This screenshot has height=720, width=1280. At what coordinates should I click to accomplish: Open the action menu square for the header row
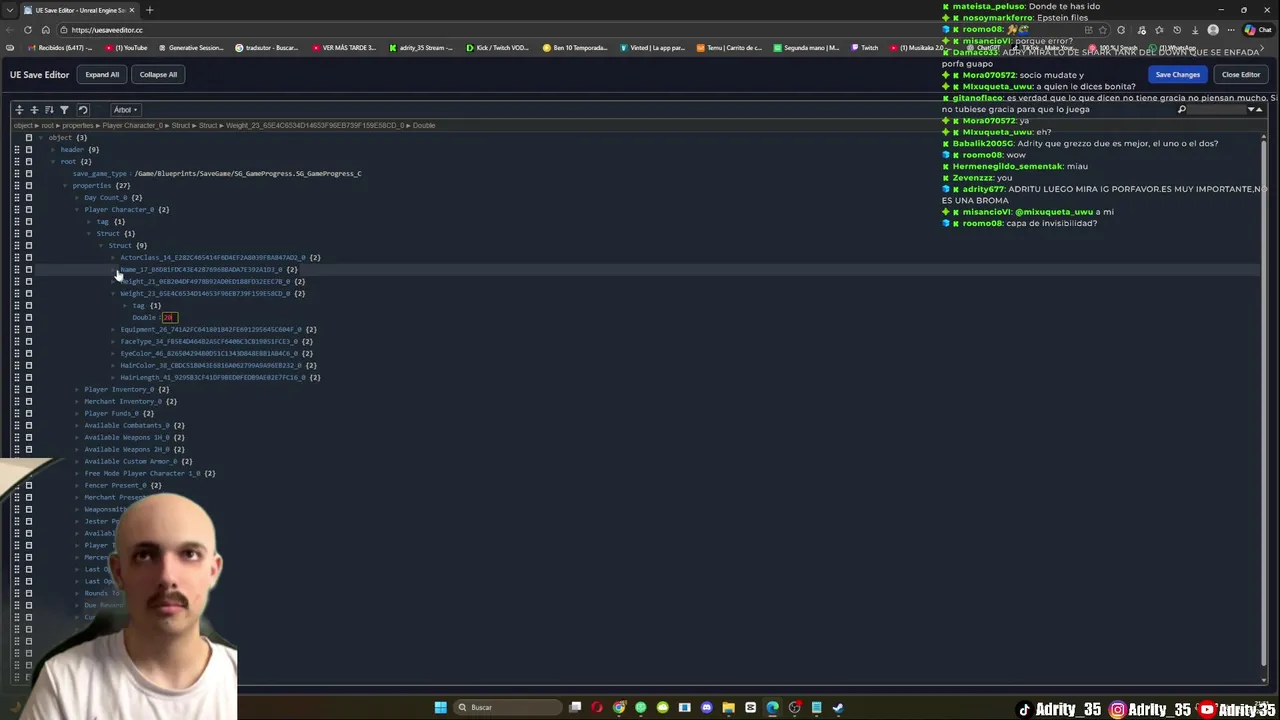tap(28, 150)
